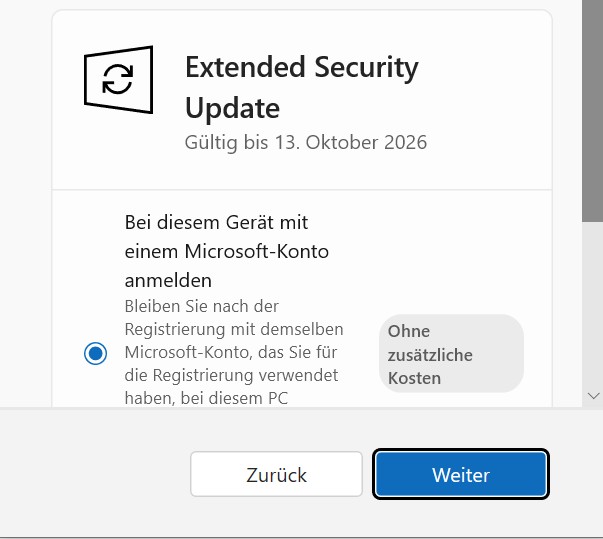
Task: Click the Windows update sync icon
Action: pos(118,80)
